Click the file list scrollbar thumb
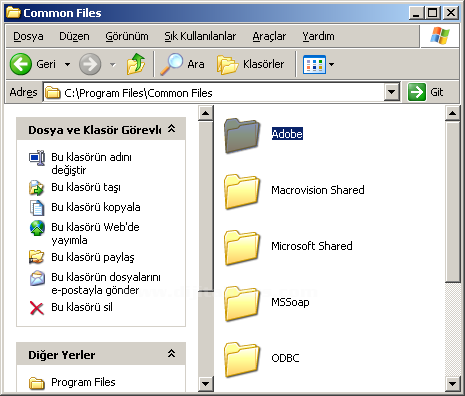Image resolution: width=465 pixels, height=396 pixels. click(x=452, y=202)
